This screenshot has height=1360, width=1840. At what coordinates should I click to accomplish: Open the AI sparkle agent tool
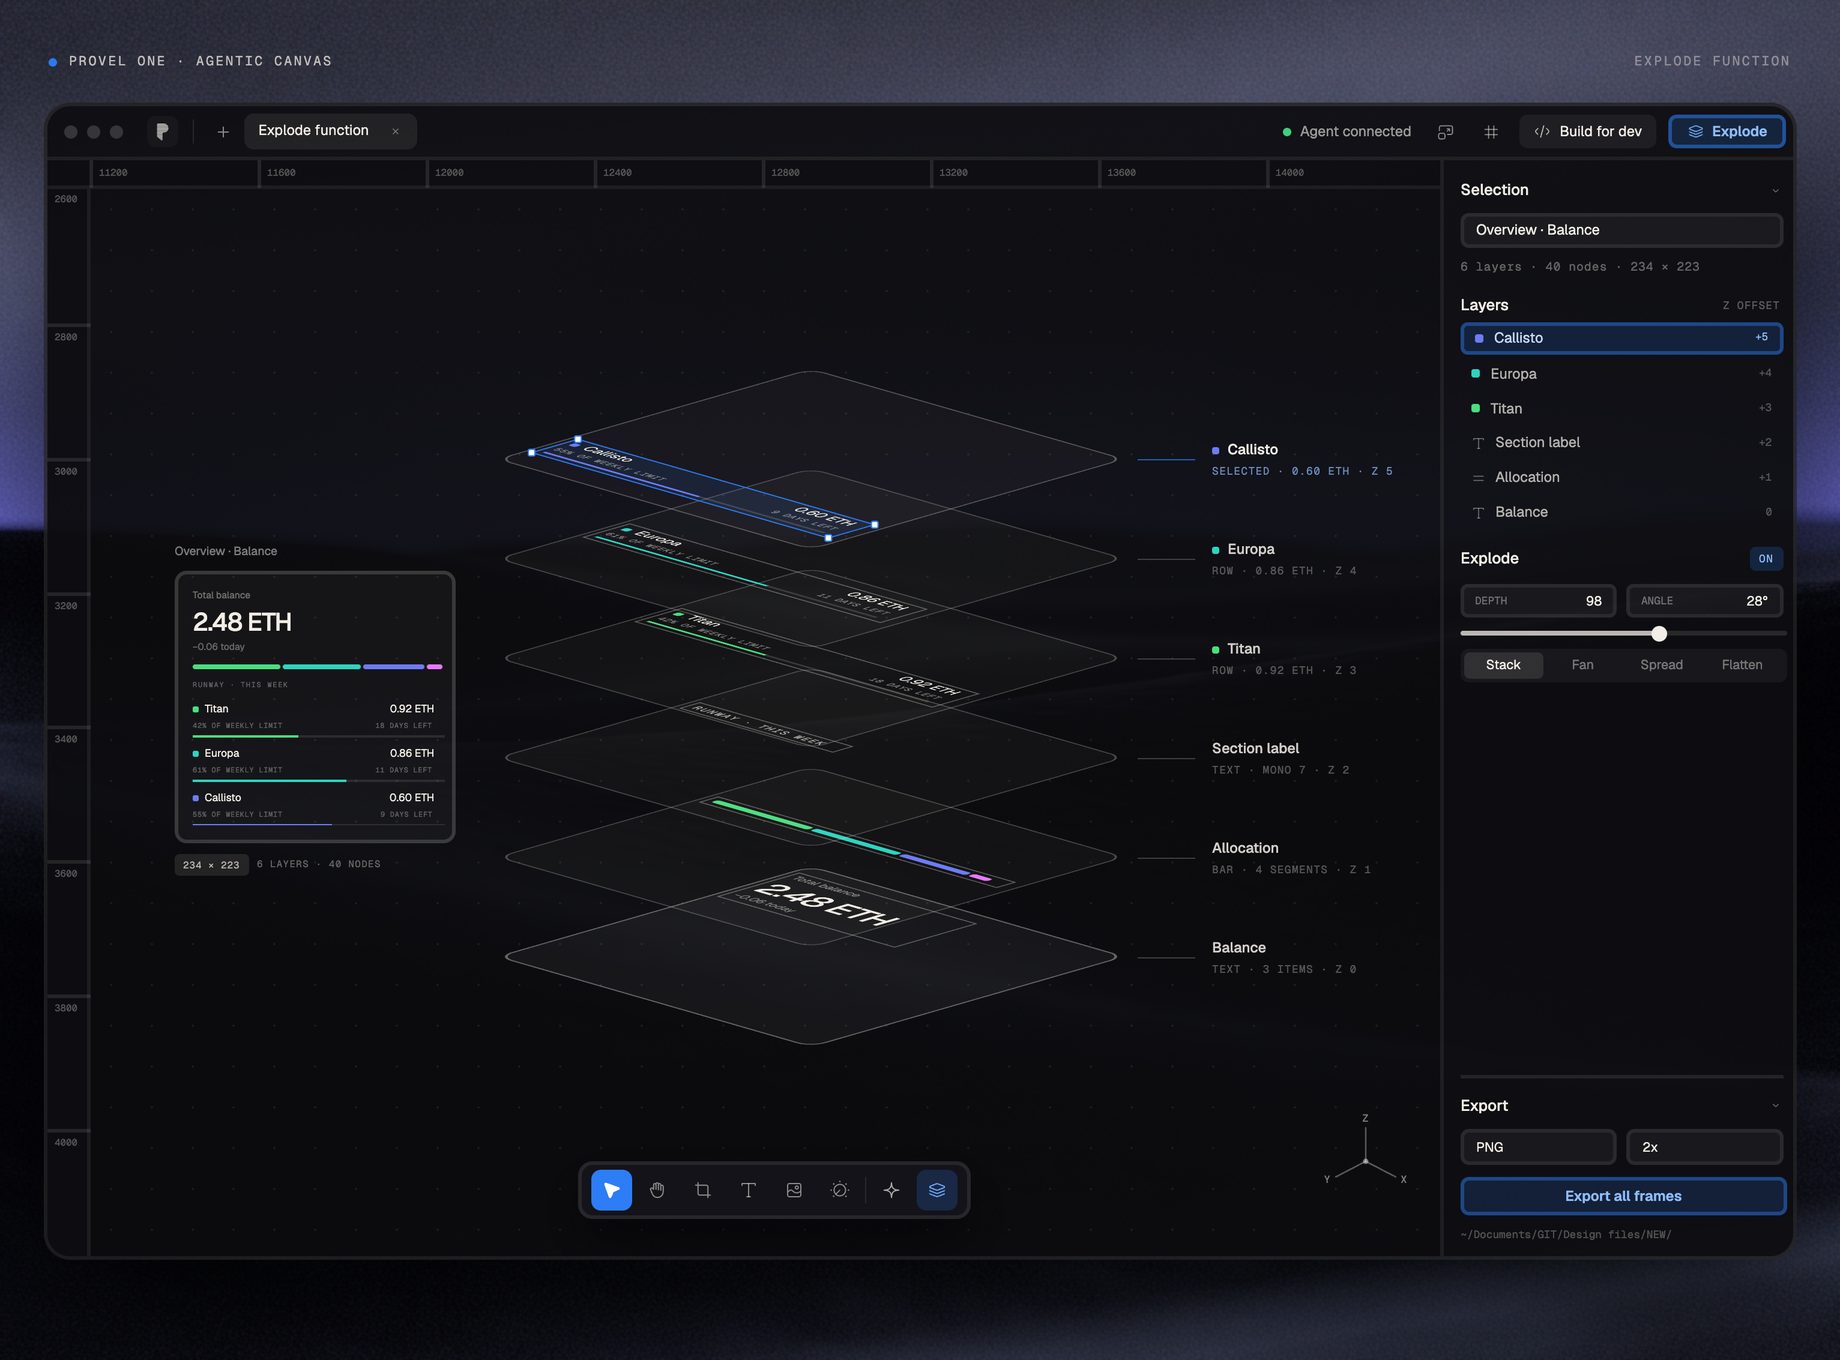pyautogui.click(x=891, y=1190)
